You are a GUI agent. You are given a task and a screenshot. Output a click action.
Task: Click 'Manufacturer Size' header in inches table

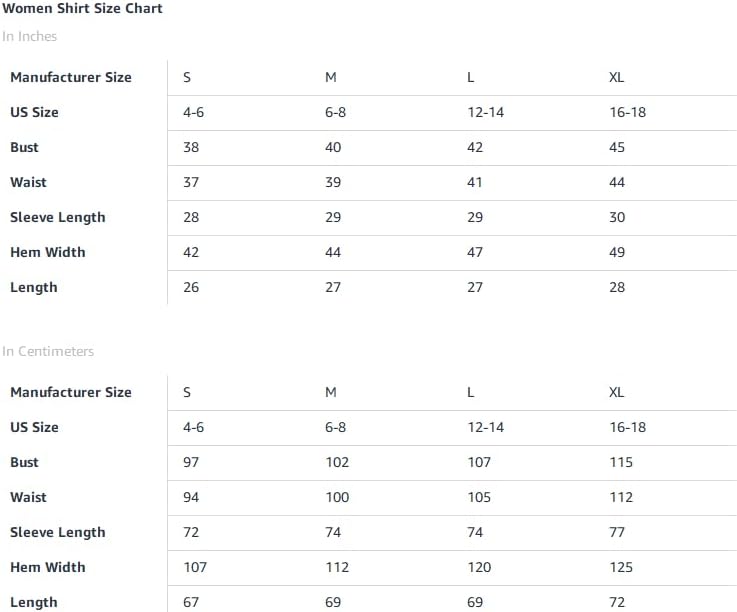coord(71,77)
